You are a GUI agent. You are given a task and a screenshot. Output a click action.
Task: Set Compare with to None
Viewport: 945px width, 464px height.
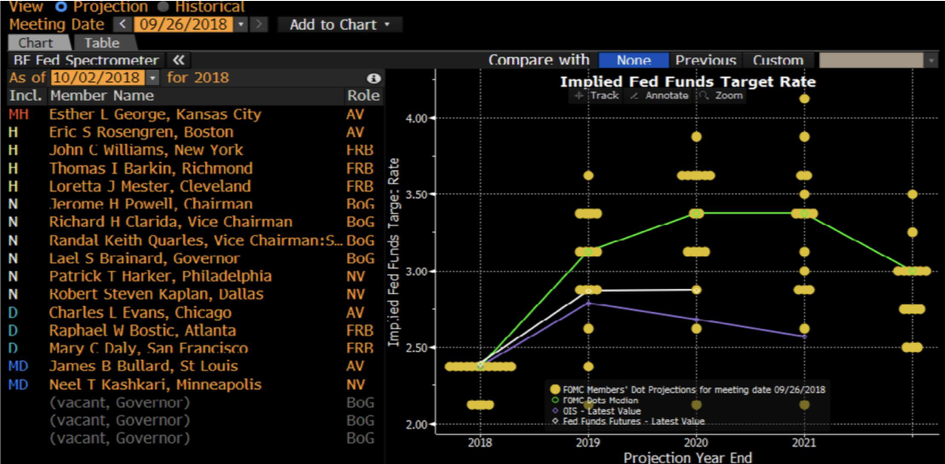[x=633, y=61]
